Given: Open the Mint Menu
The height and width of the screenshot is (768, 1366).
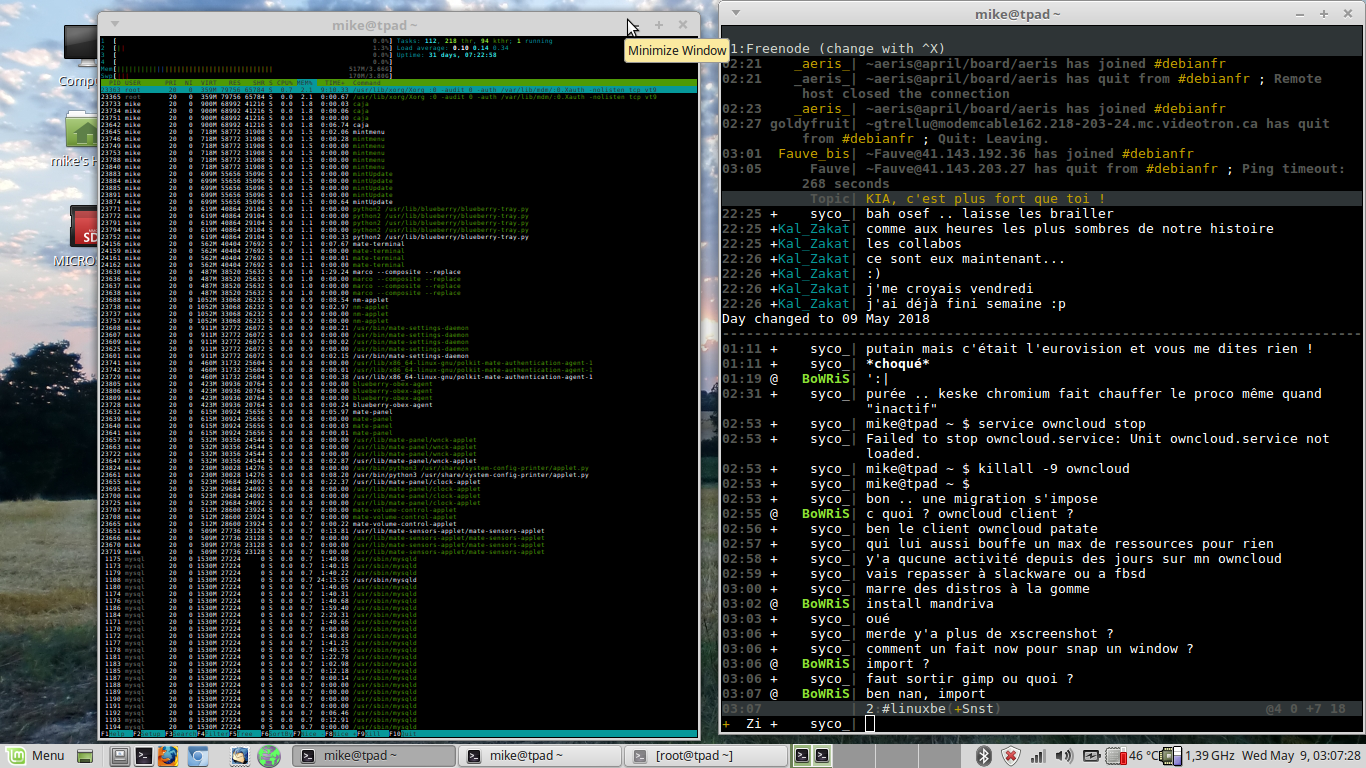Looking at the screenshot, I should click(x=35, y=756).
